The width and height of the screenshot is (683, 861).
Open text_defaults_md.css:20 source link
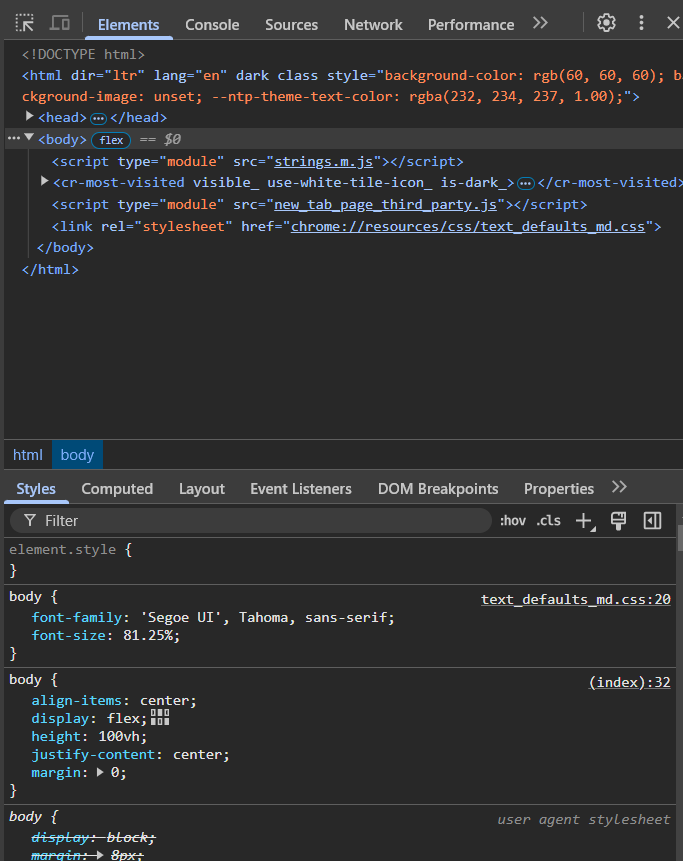click(x=576, y=599)
